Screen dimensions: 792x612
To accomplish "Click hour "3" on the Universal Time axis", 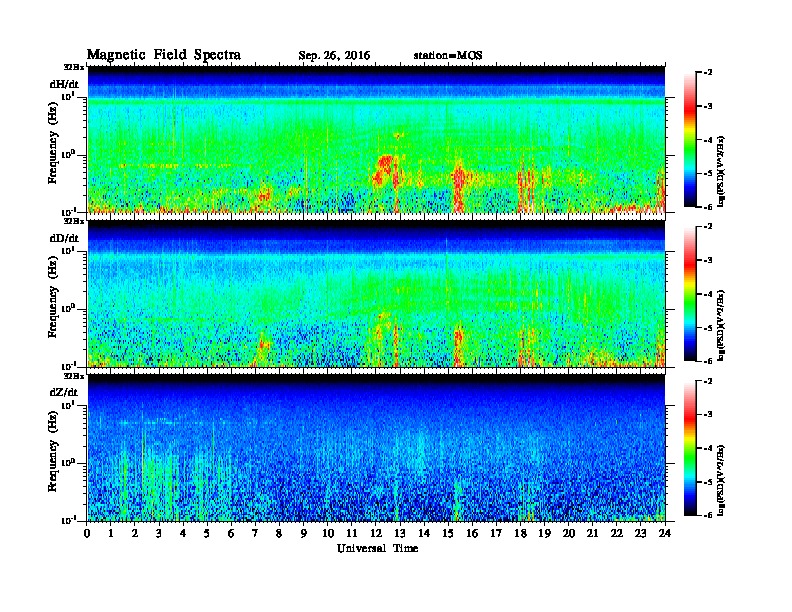I will point(159,534).
